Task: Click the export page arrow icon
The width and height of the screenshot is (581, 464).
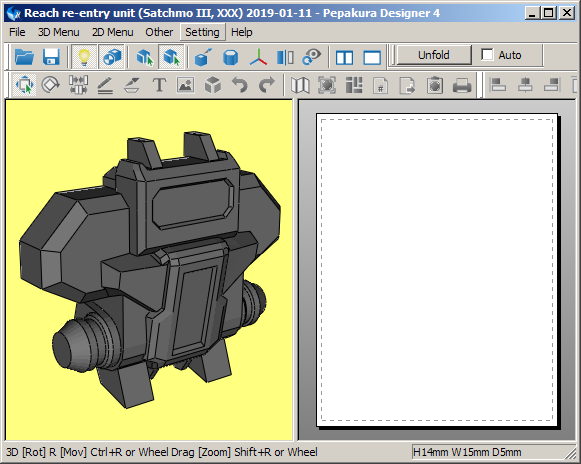Action: click(x=407, y=86)
